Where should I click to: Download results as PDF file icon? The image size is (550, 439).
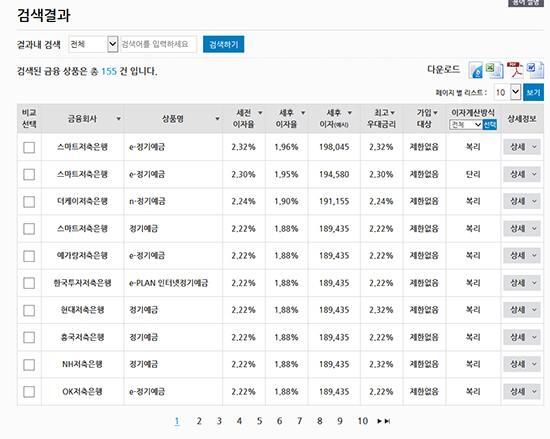pyautogui.click(x=515, y=70)
